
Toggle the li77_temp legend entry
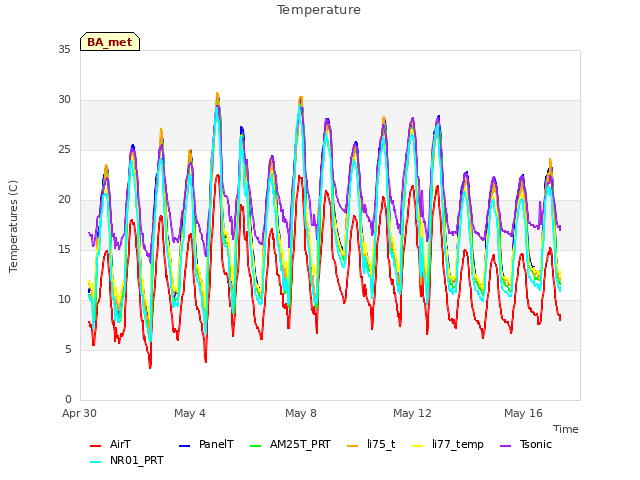tap(448, 444)
